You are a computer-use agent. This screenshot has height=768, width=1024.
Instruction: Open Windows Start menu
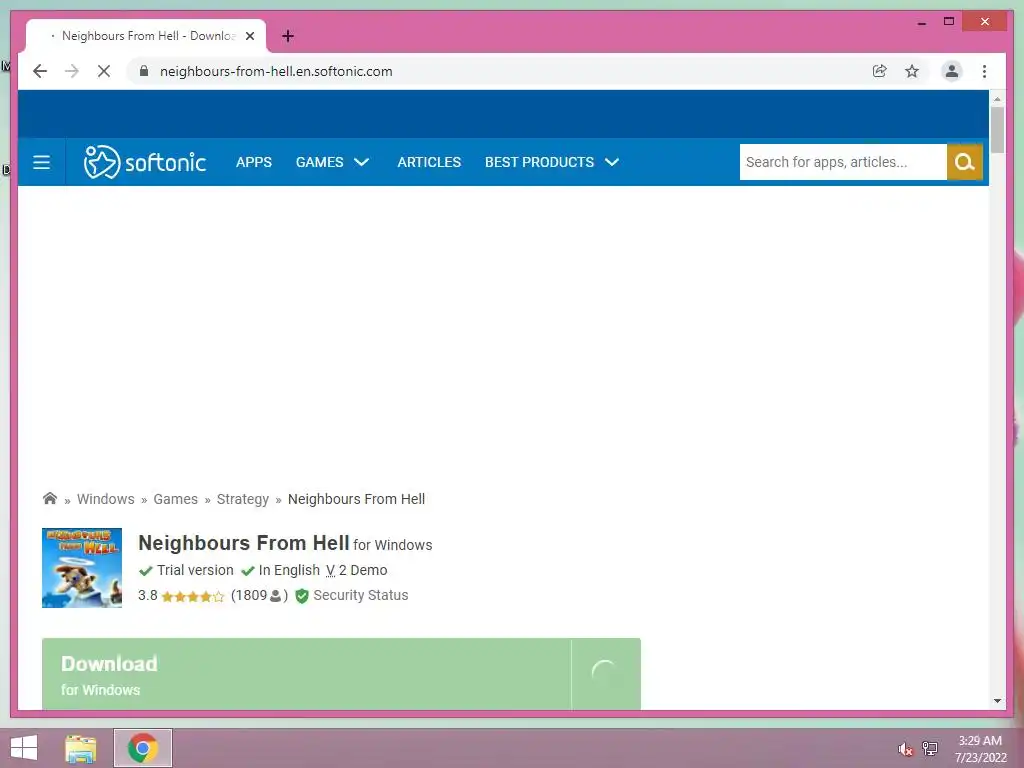tap(24, 748)
